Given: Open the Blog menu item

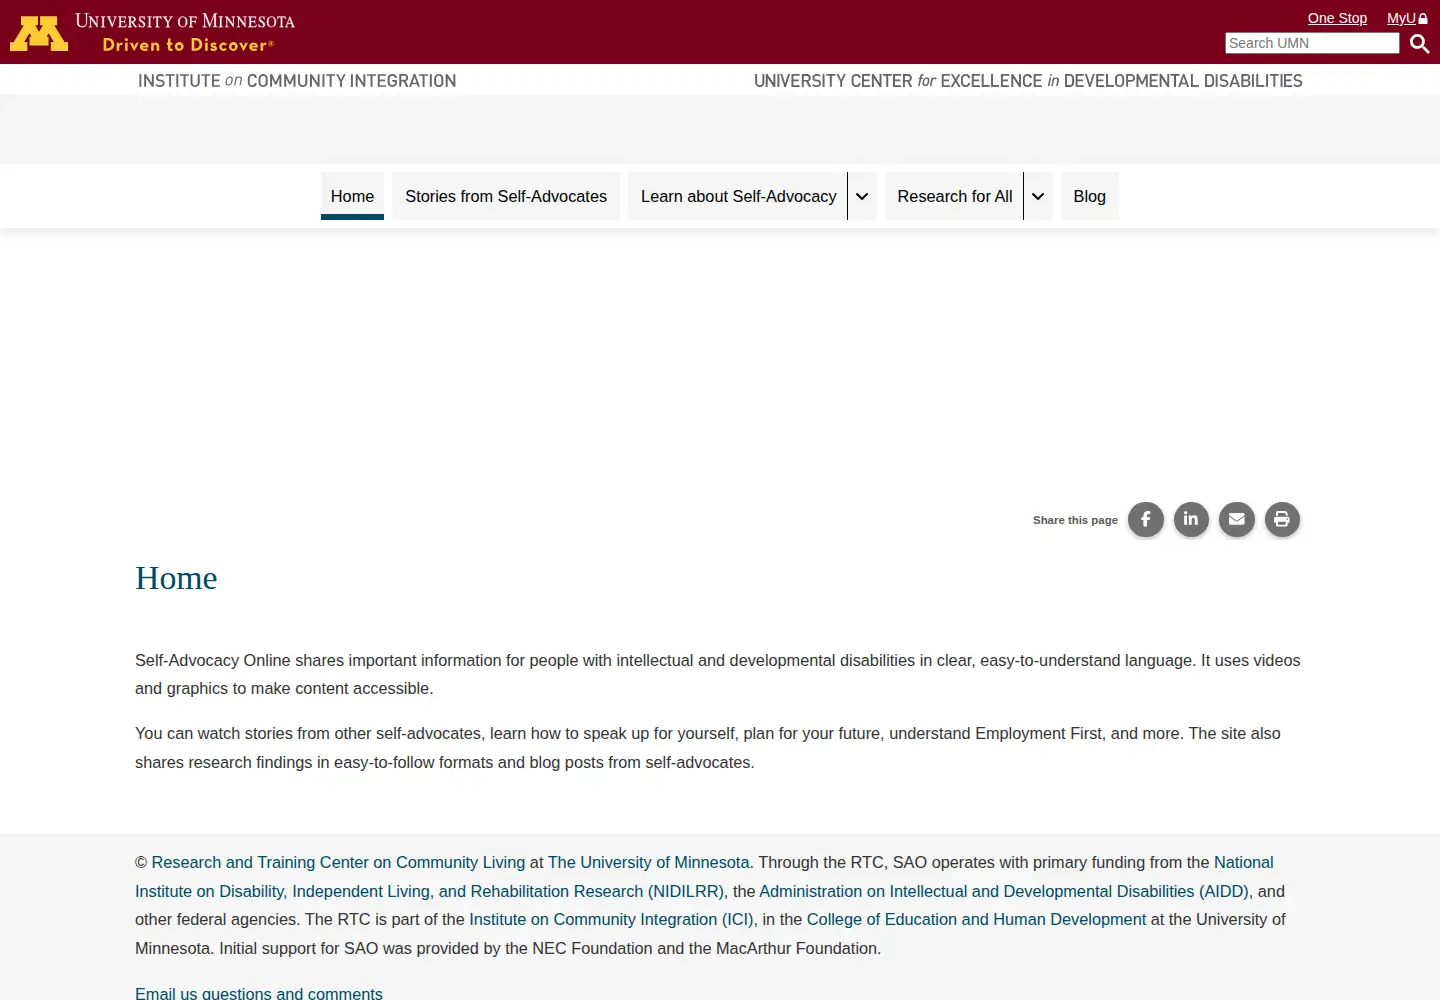Looking at the screenshot, I should (1090, 196).
